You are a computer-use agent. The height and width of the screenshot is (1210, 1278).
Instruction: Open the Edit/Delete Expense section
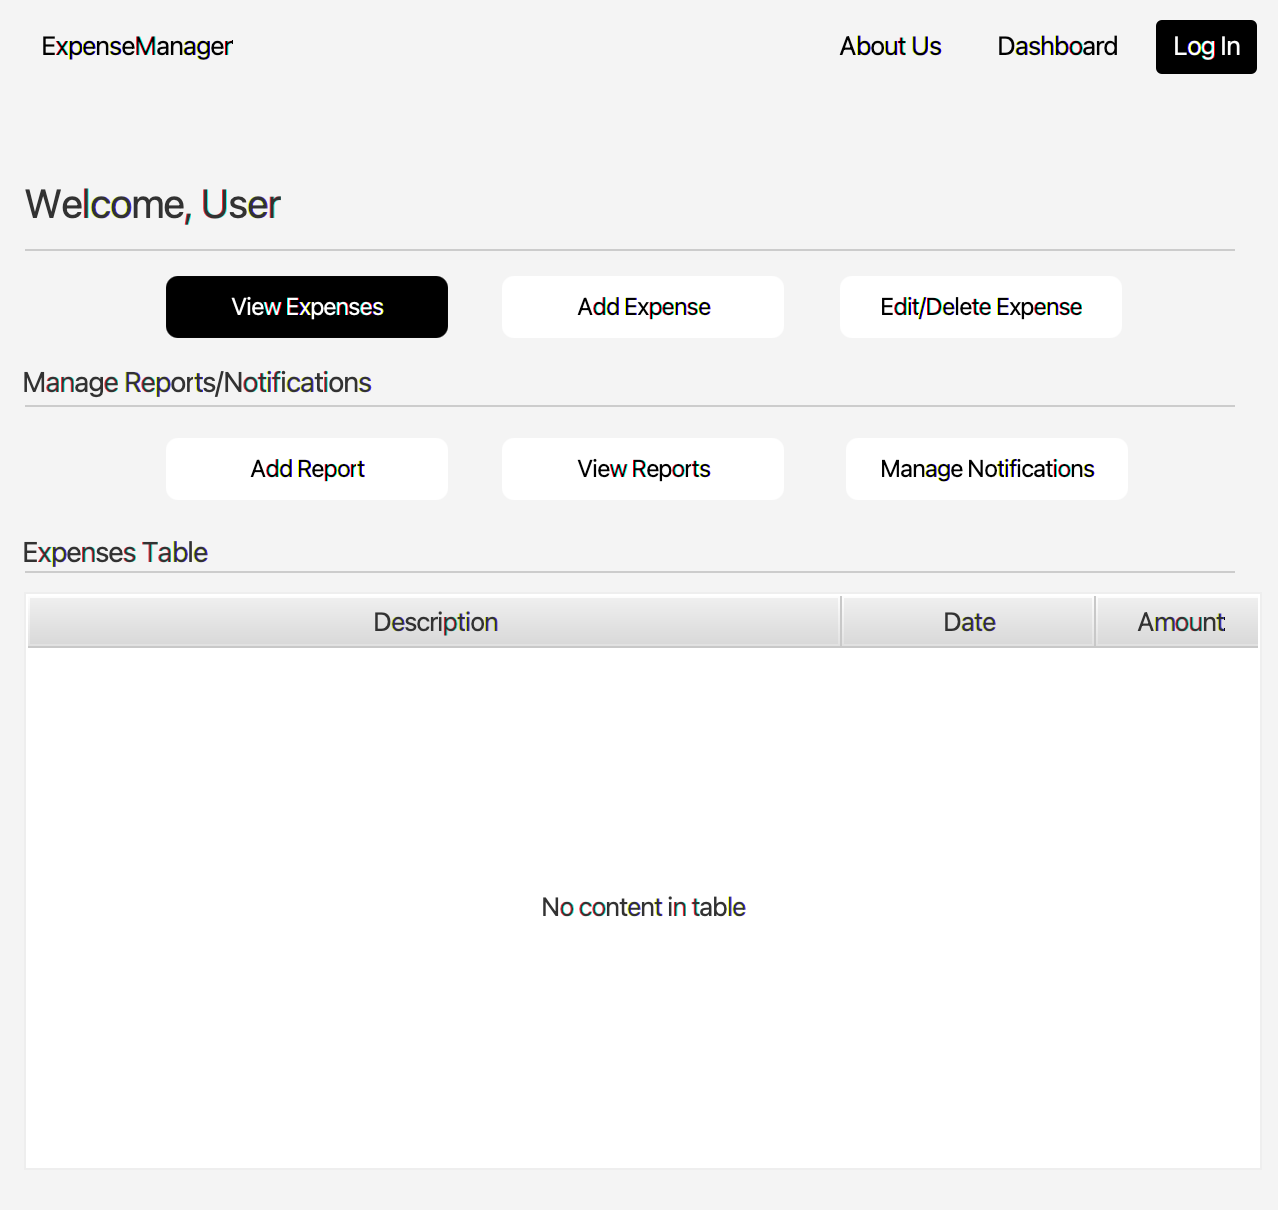tap(980, 306)
